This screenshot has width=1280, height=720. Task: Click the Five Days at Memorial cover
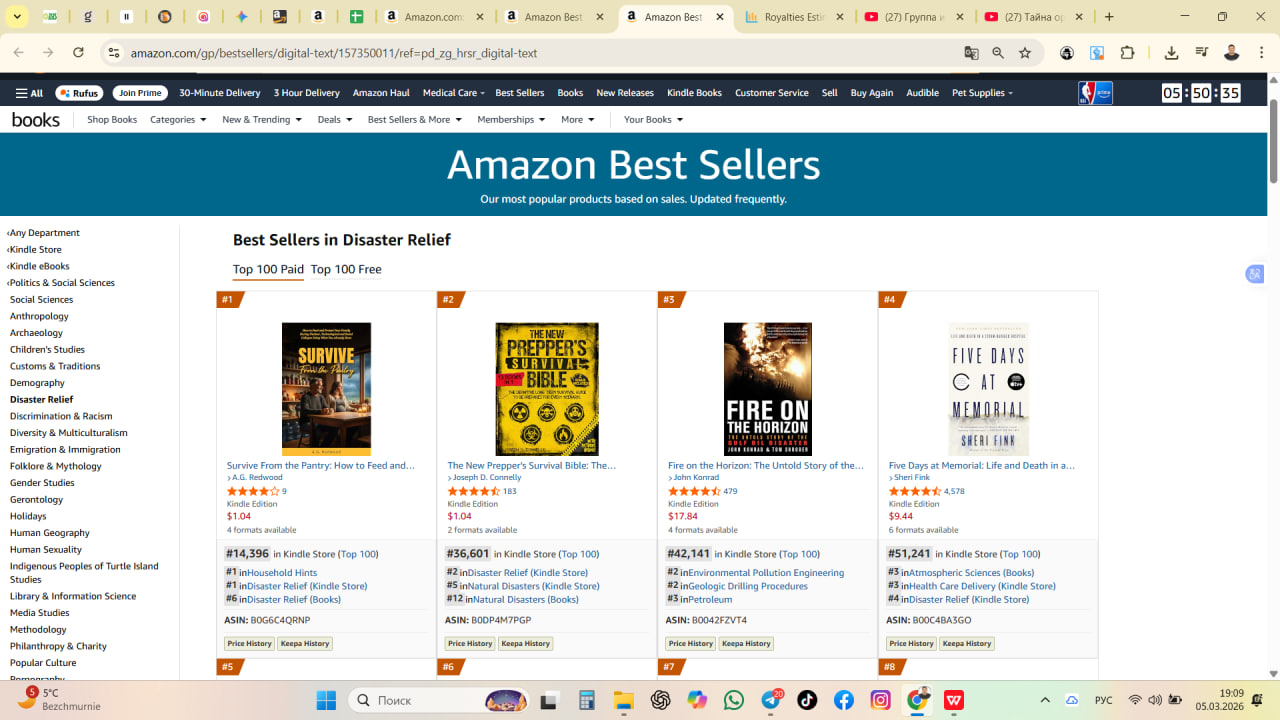(x=988, y=389)
